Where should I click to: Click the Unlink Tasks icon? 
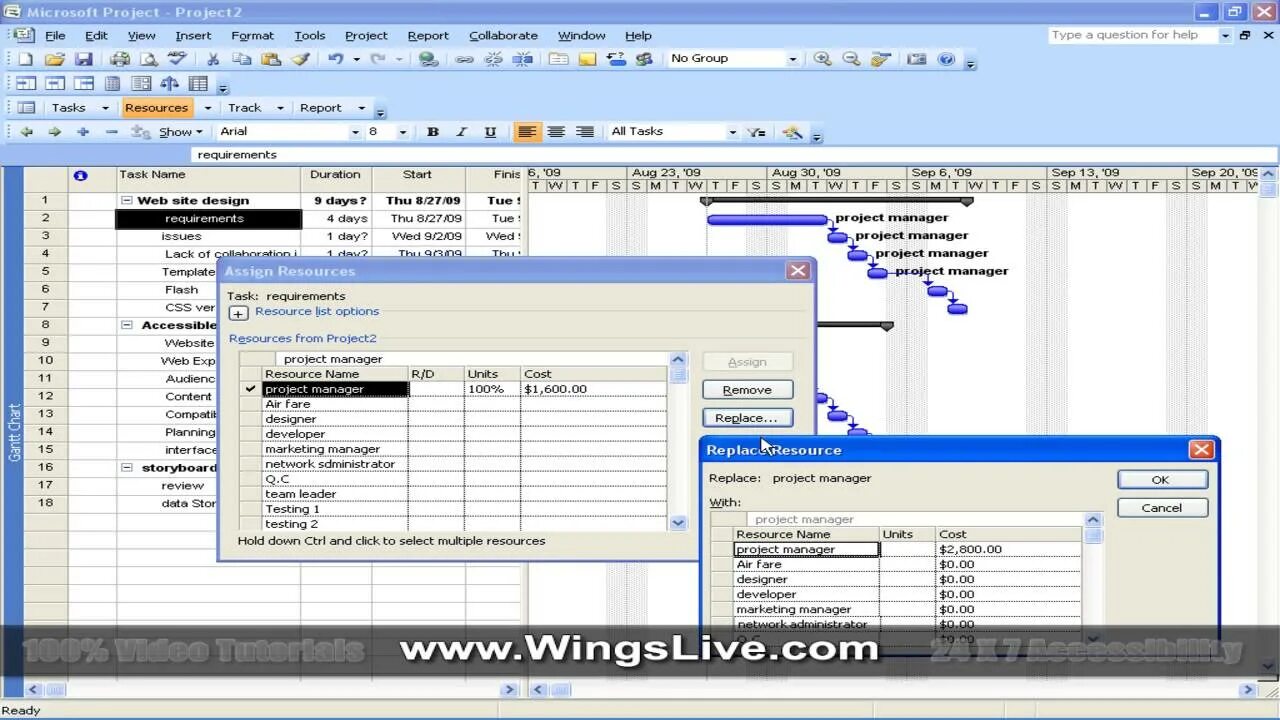coord(492,58)
